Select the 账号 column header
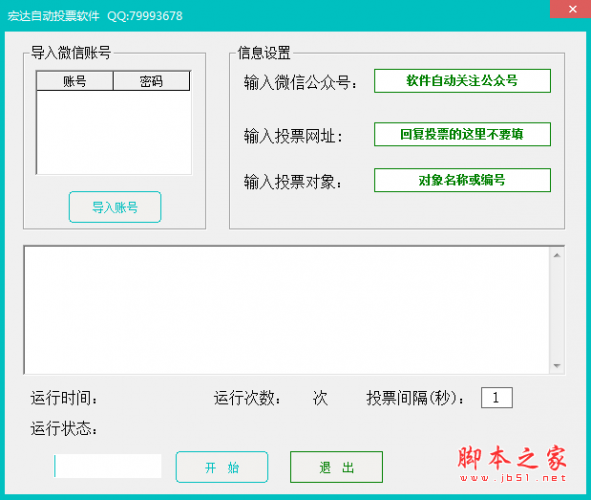The width and height of the screenshot is (591, 500). click(x=75, y=81)
